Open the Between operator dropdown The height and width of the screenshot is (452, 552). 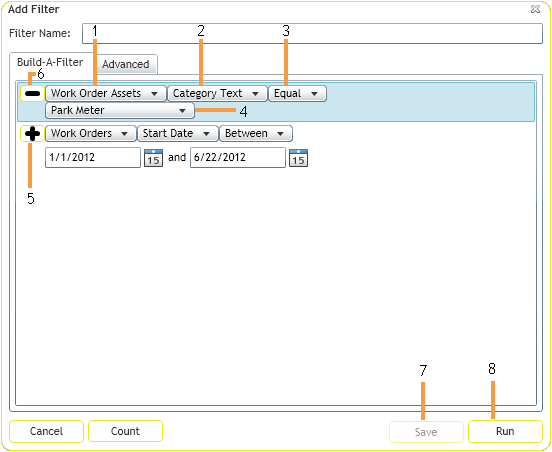coord(256,134)
